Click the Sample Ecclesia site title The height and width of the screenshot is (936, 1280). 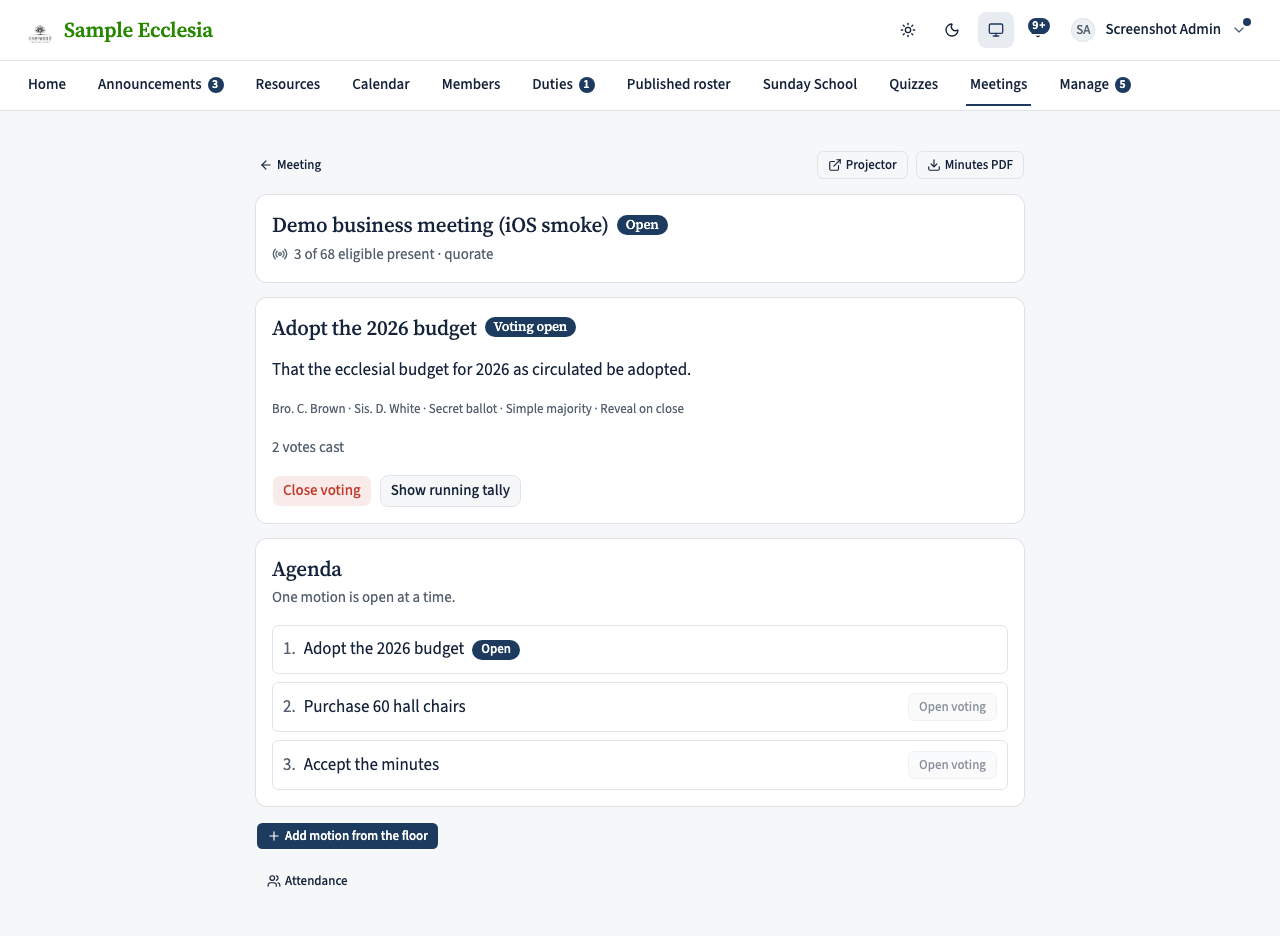click(138, 31)
